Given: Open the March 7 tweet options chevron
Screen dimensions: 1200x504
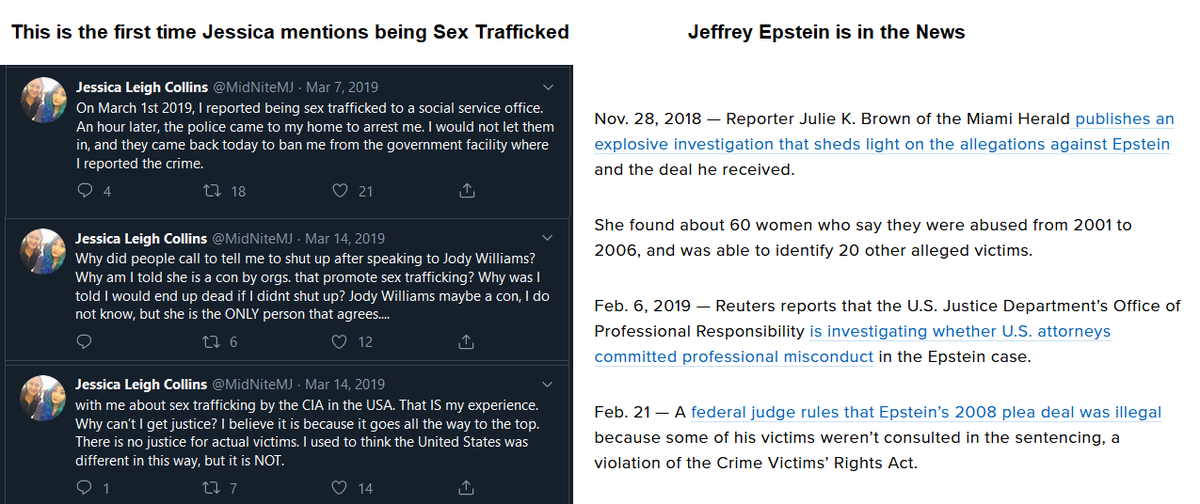Looking at the screenshot, I should pyautogui.click(x=546, y=87).
